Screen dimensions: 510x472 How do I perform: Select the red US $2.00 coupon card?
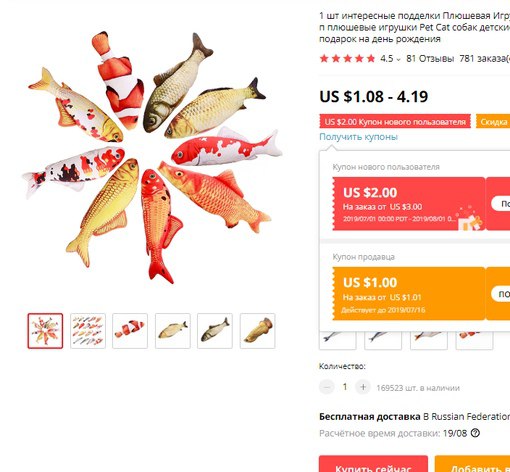[409, 204]
